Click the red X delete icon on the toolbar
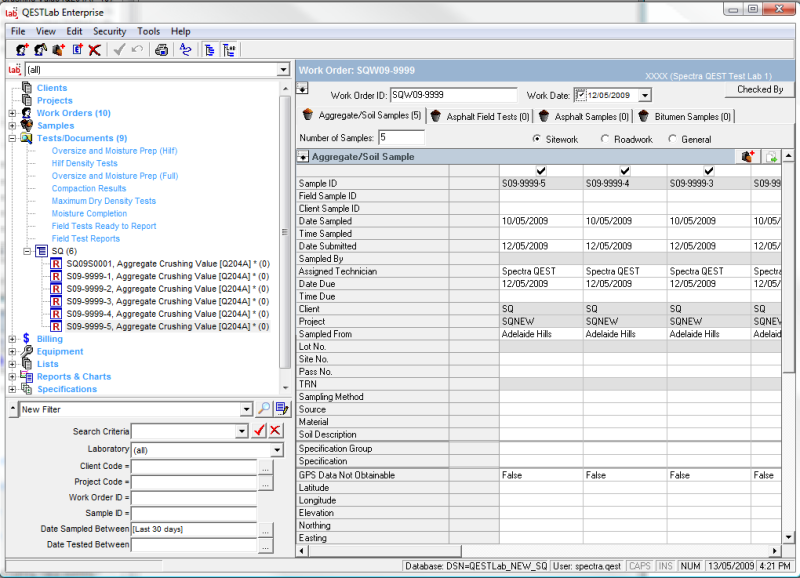 [92, 49]
